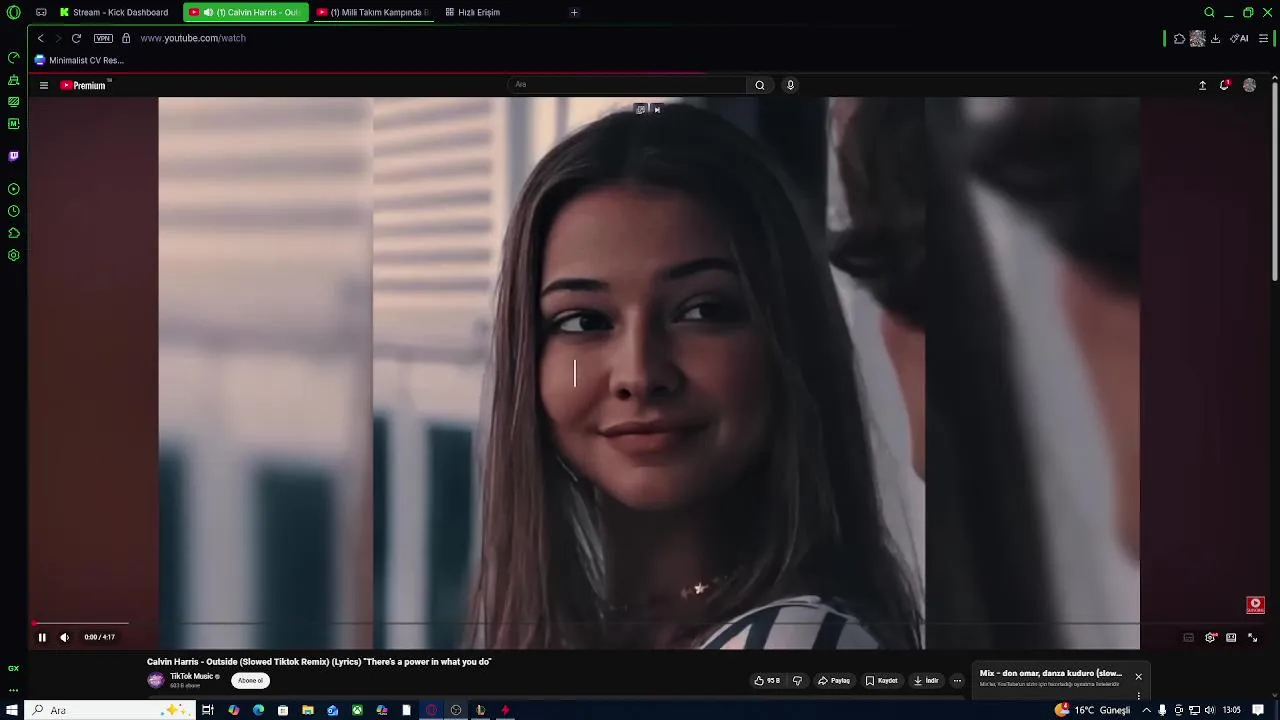Share video via Paylaş button
Screen dimensions: 1280x720
click(x=834, y=680)
